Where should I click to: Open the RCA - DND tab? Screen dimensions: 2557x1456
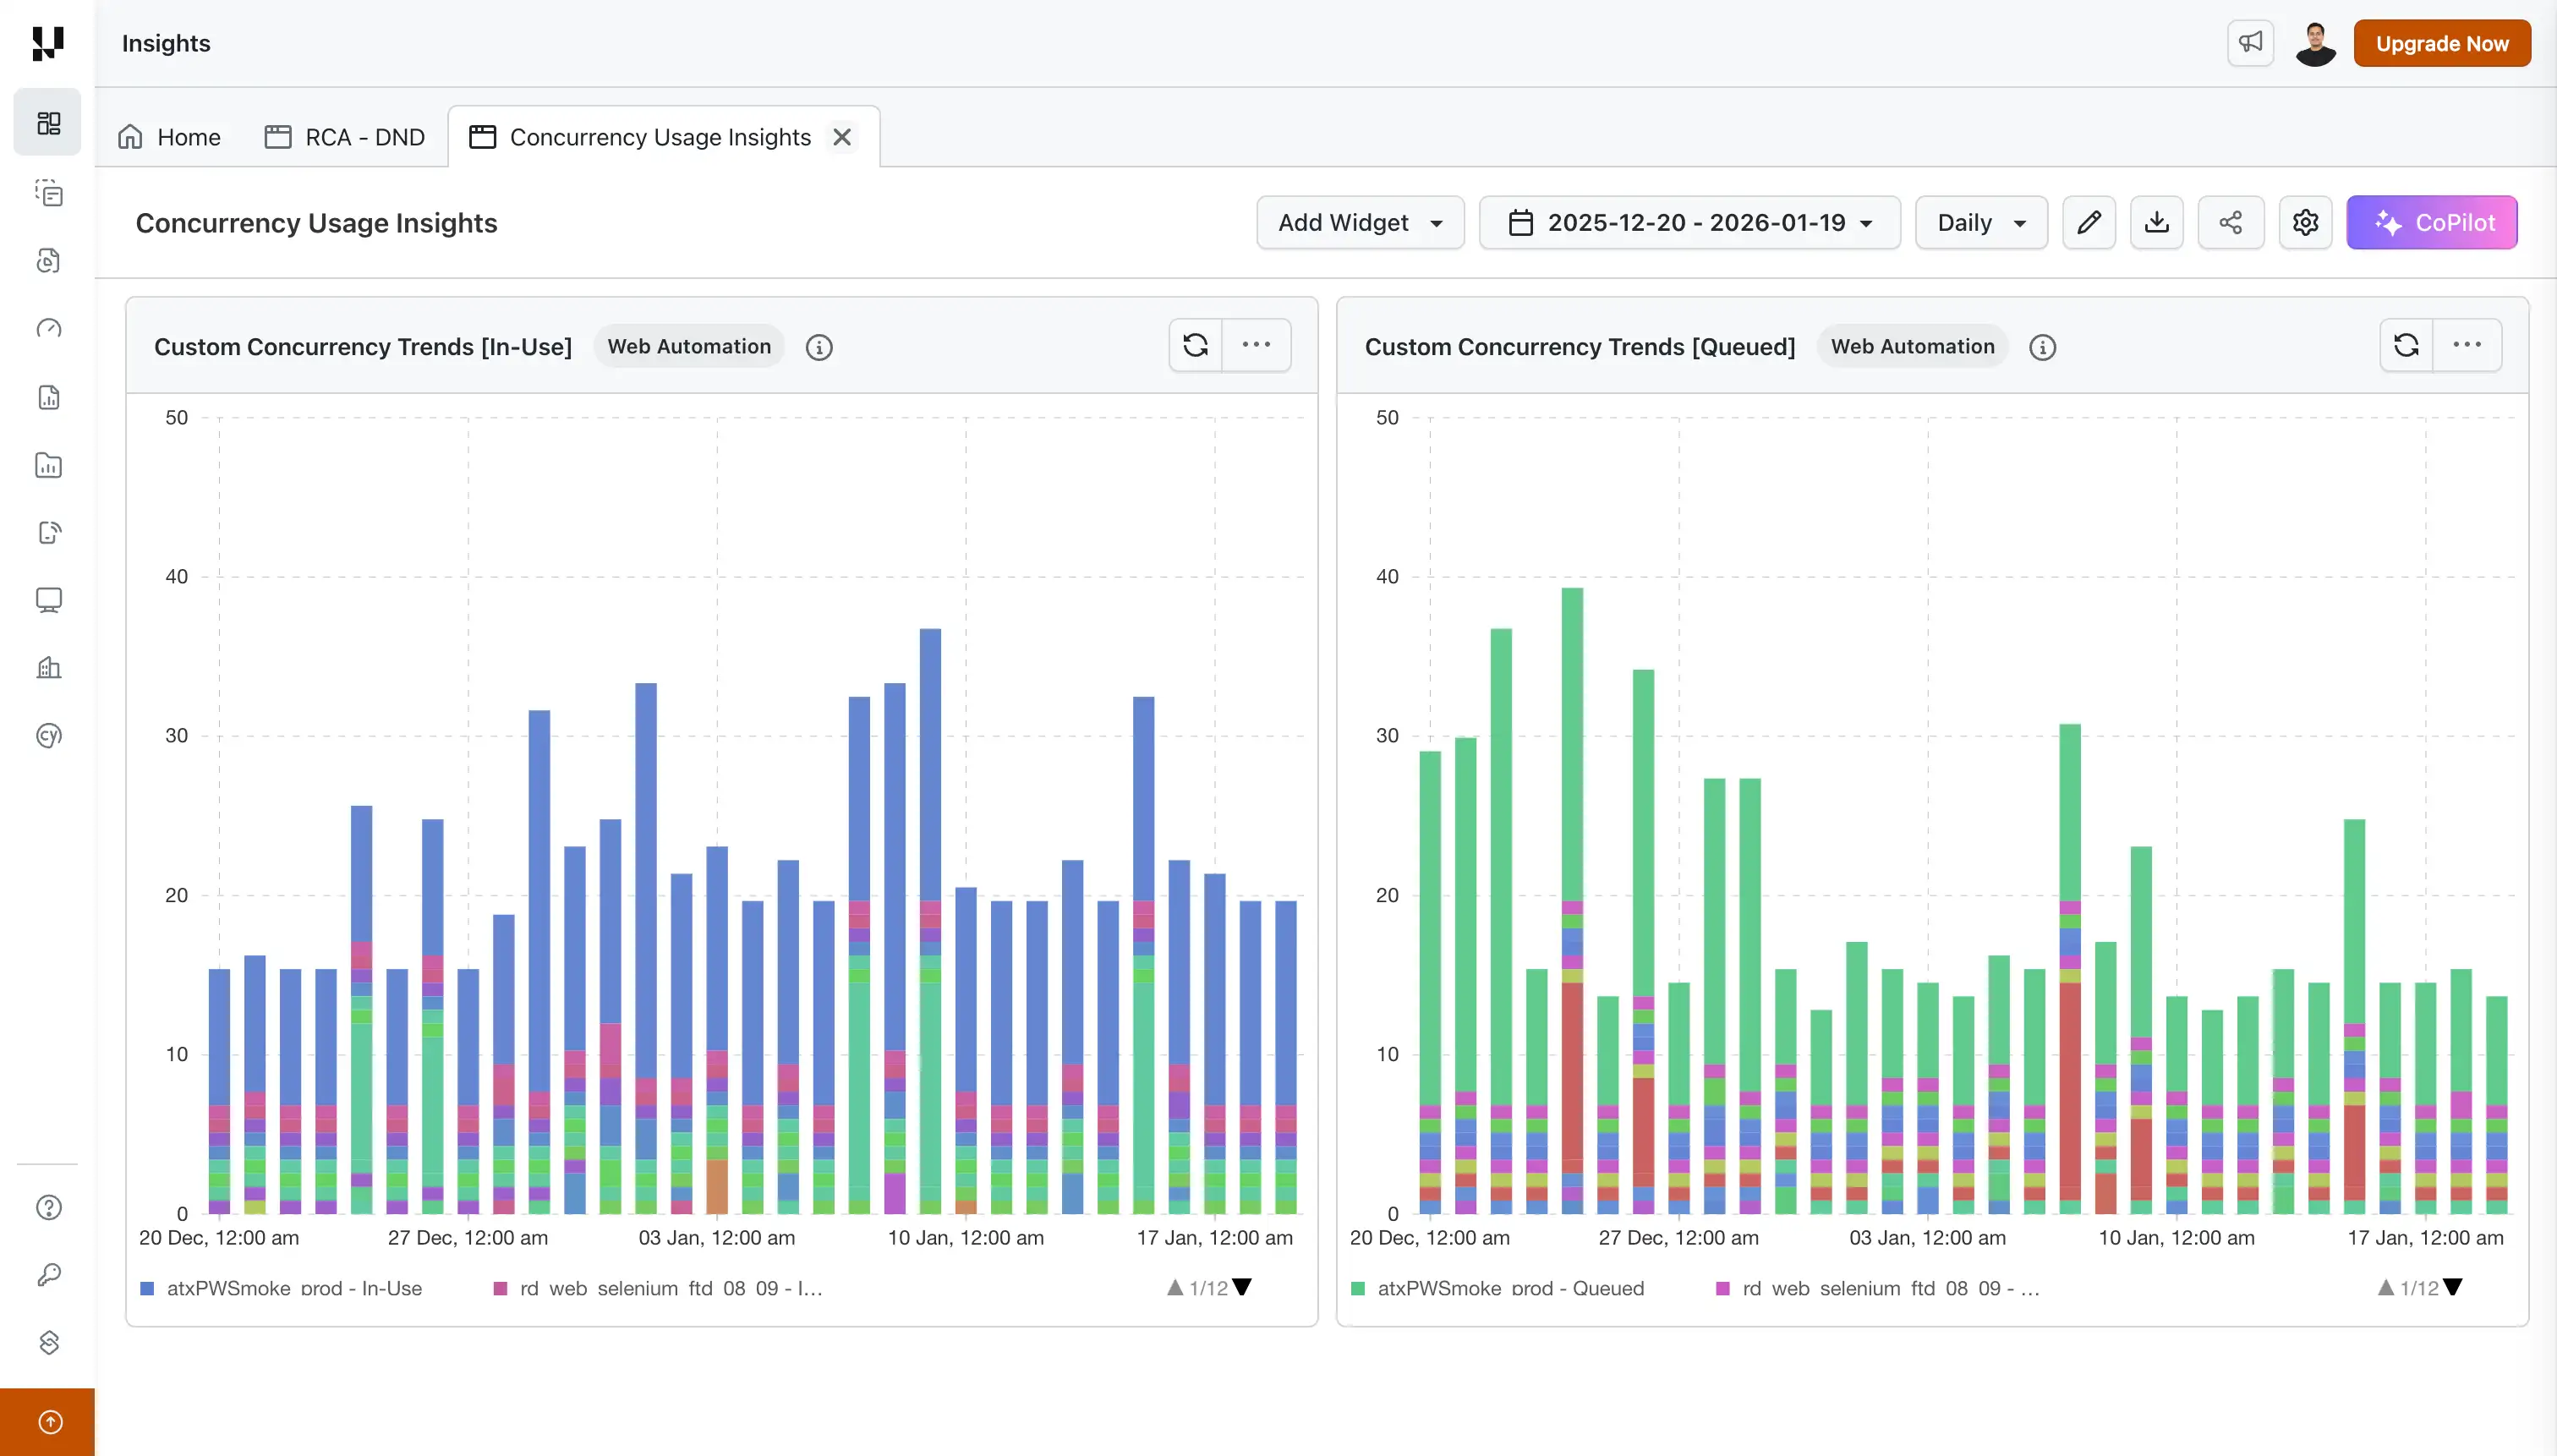(x=344, y=137)
